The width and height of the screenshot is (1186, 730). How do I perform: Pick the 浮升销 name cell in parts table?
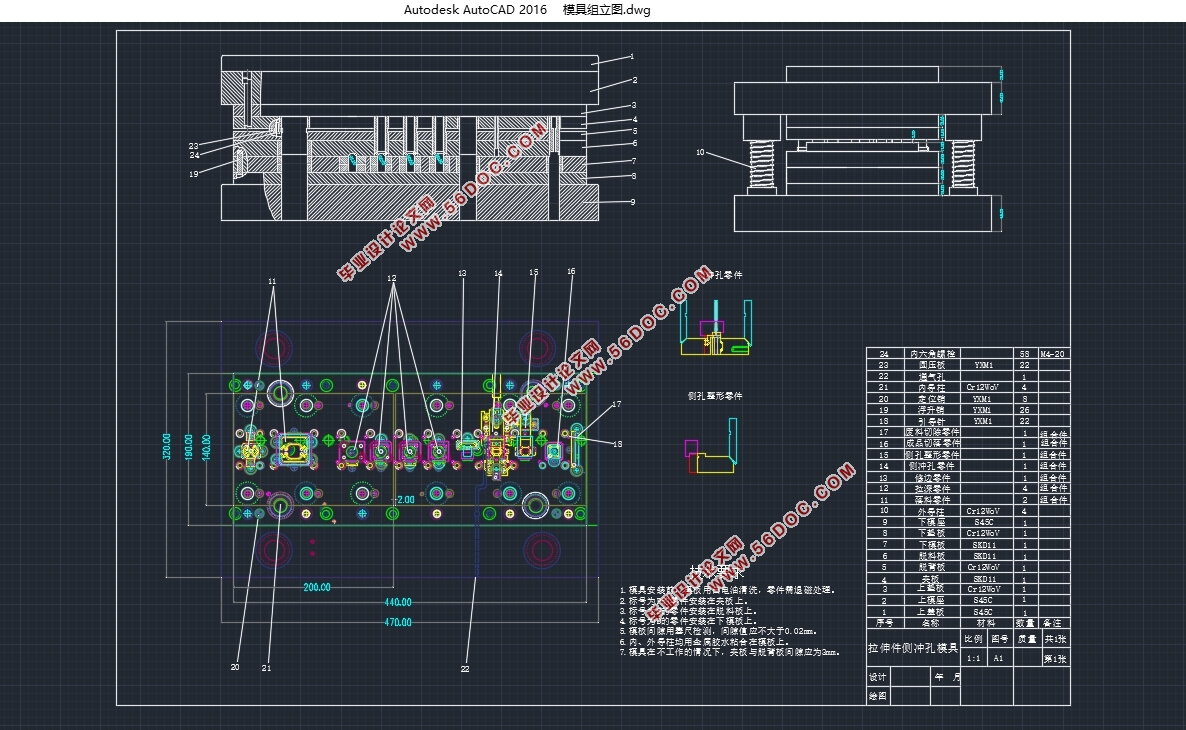point(931,410)
